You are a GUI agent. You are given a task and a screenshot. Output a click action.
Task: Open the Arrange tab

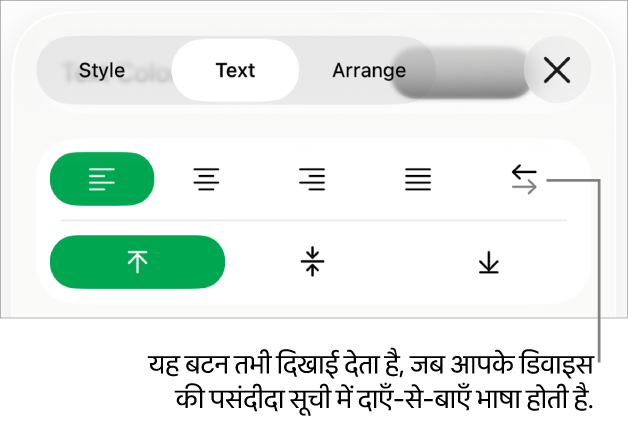(x=369, y=70)
